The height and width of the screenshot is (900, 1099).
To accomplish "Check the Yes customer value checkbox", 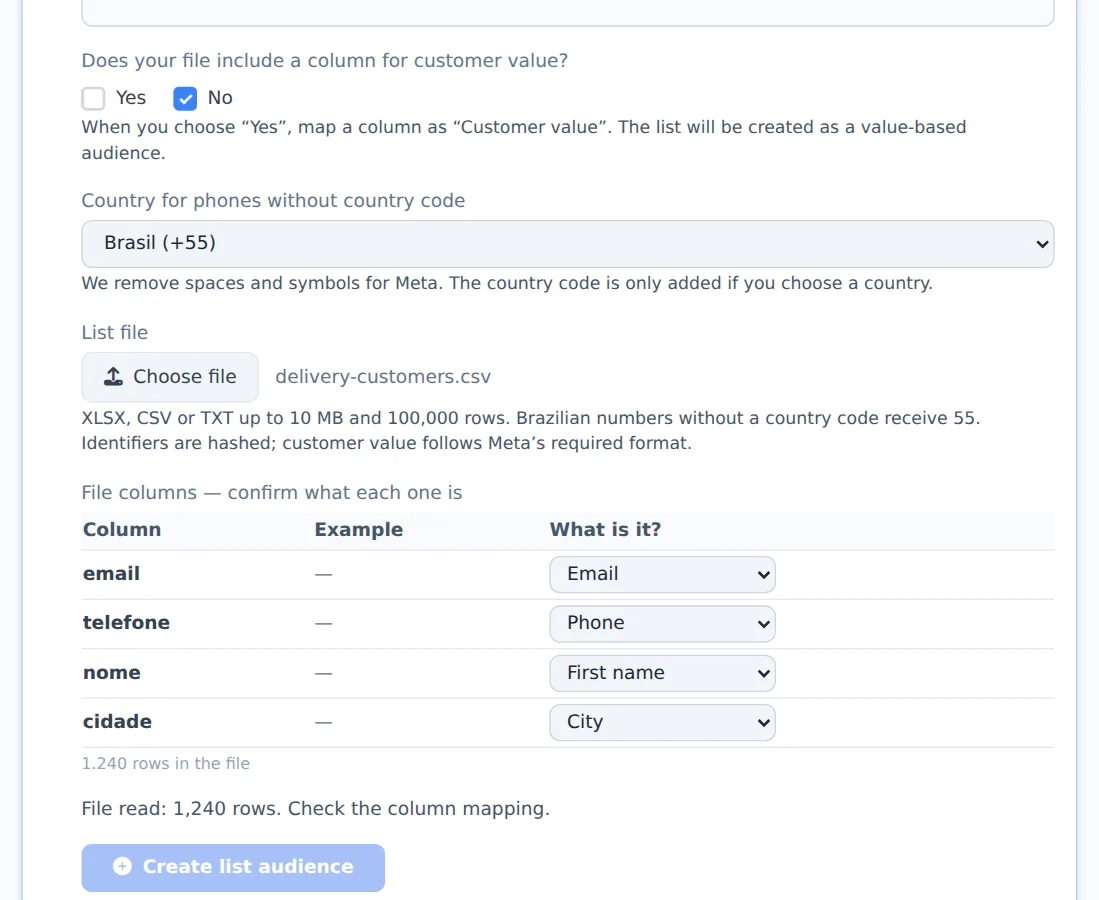I will pos(93,98).
